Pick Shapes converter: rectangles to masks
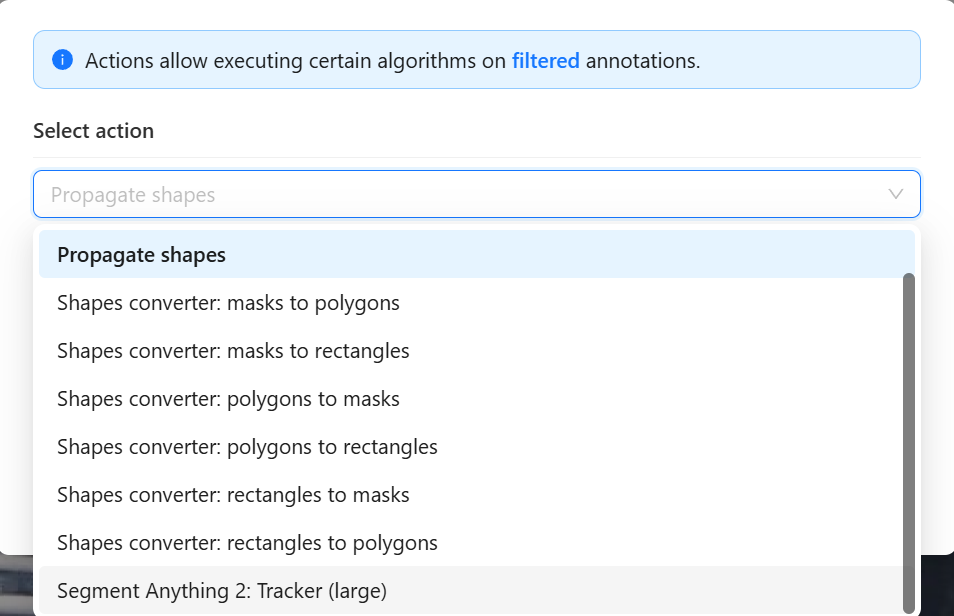 coord(233,495)
